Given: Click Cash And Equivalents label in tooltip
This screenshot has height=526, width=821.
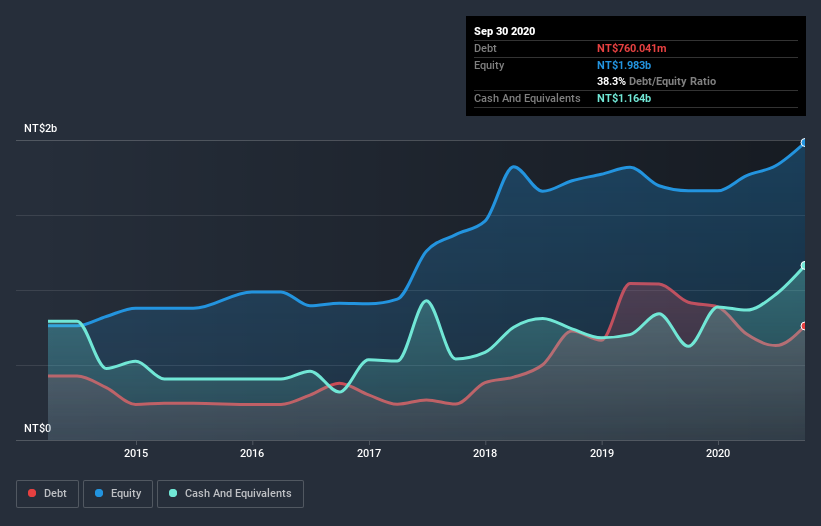Looking at the screenshot, I should tap(527, 98).
